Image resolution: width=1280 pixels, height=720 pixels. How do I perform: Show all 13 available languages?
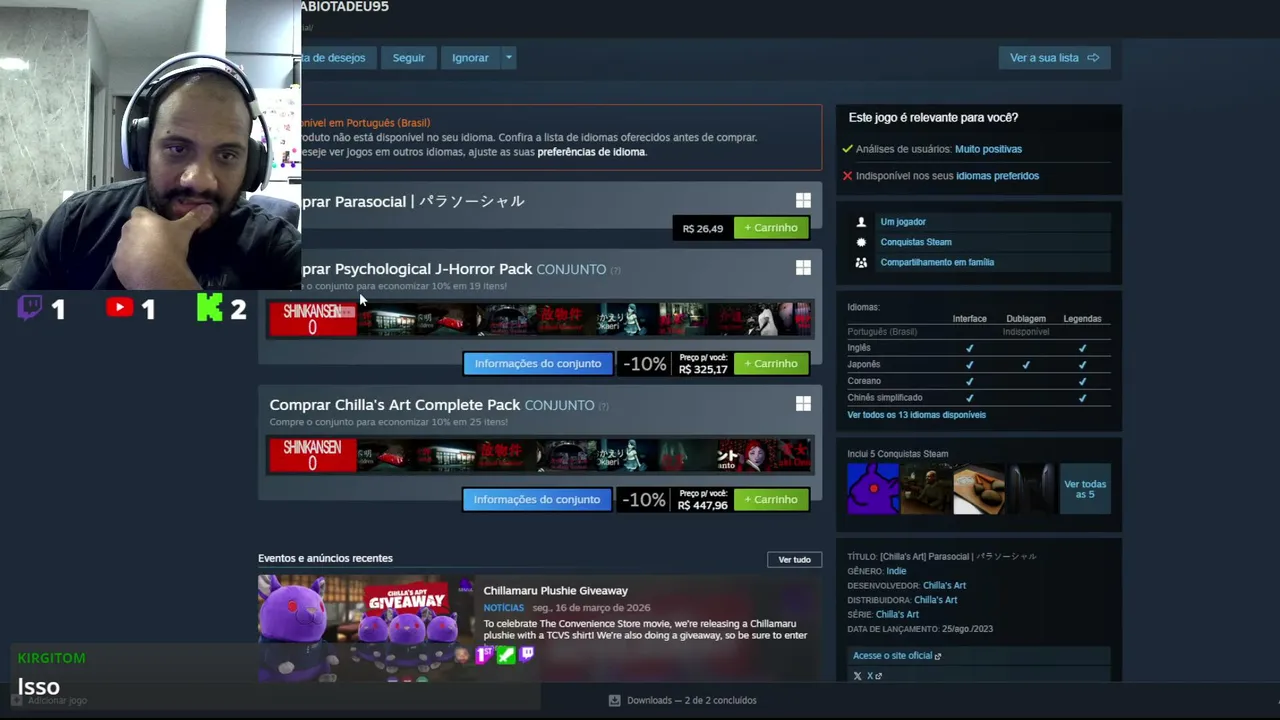(916, 415)
